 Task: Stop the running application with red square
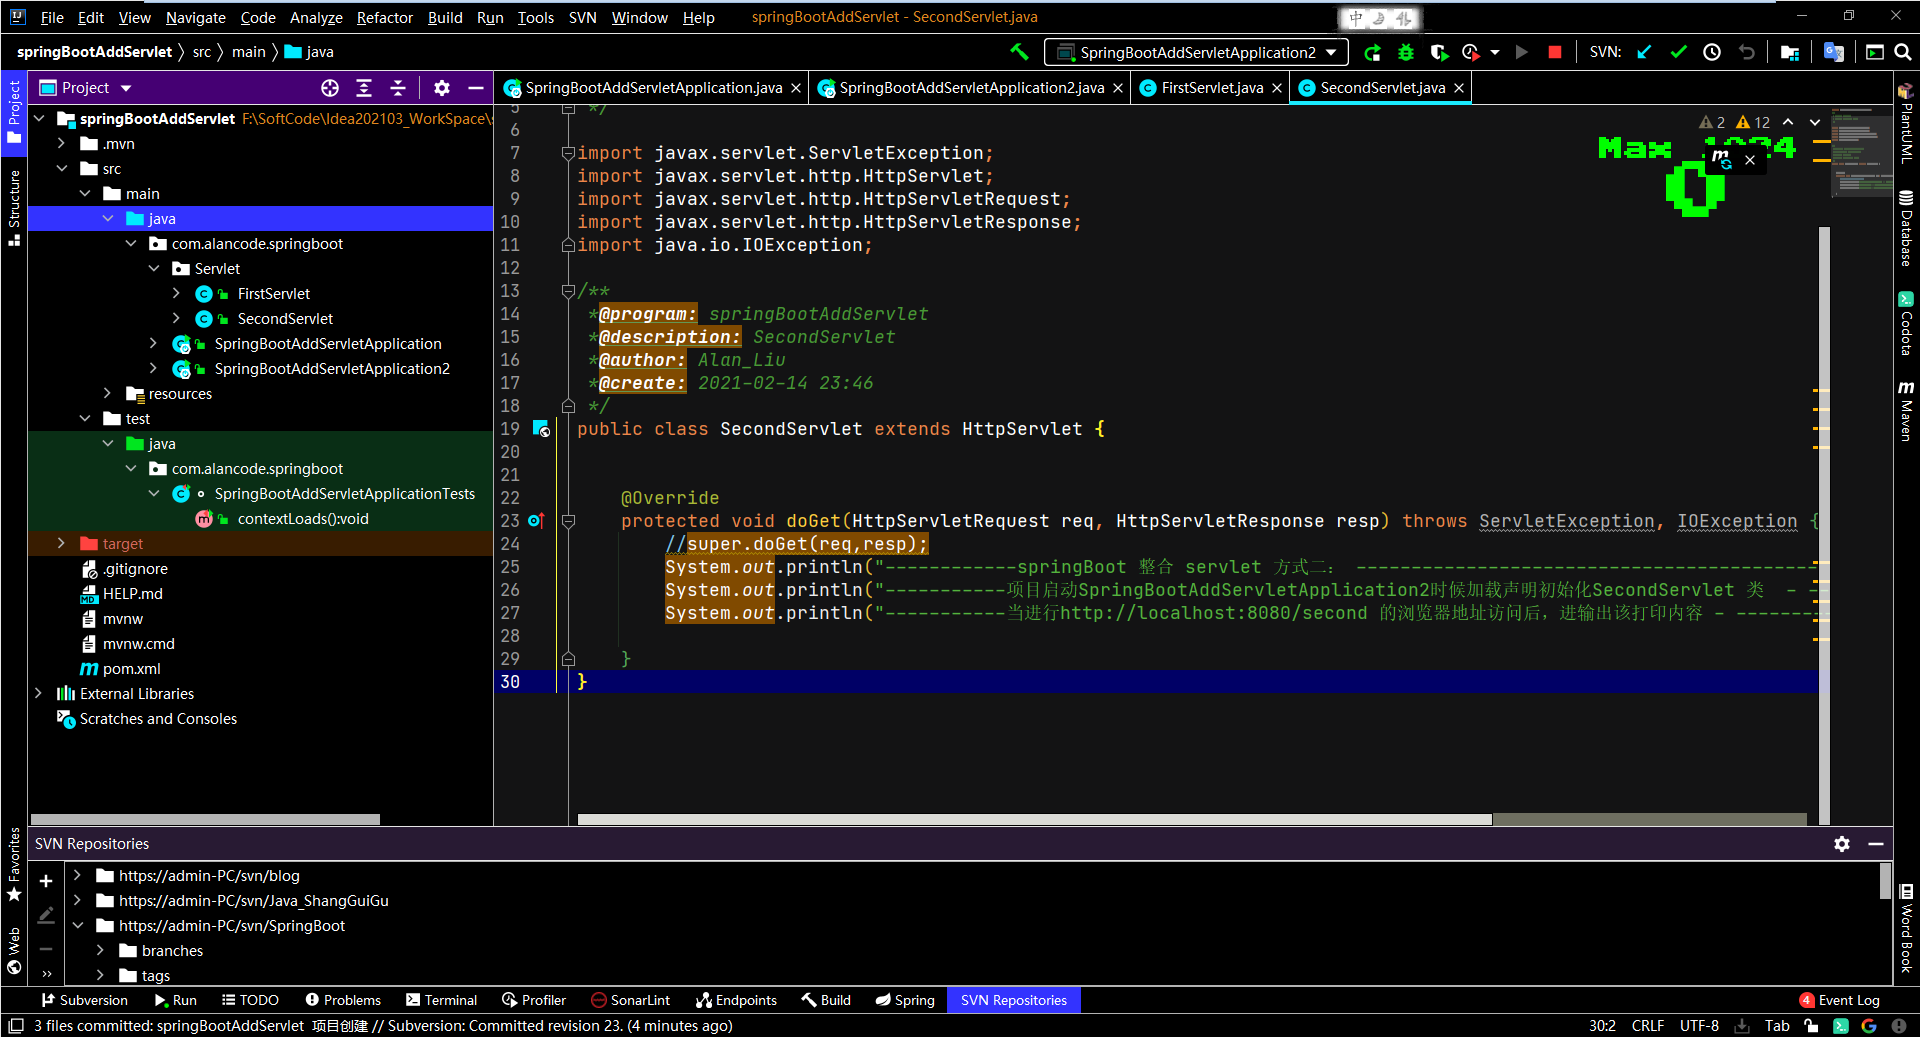[1554, 52]
